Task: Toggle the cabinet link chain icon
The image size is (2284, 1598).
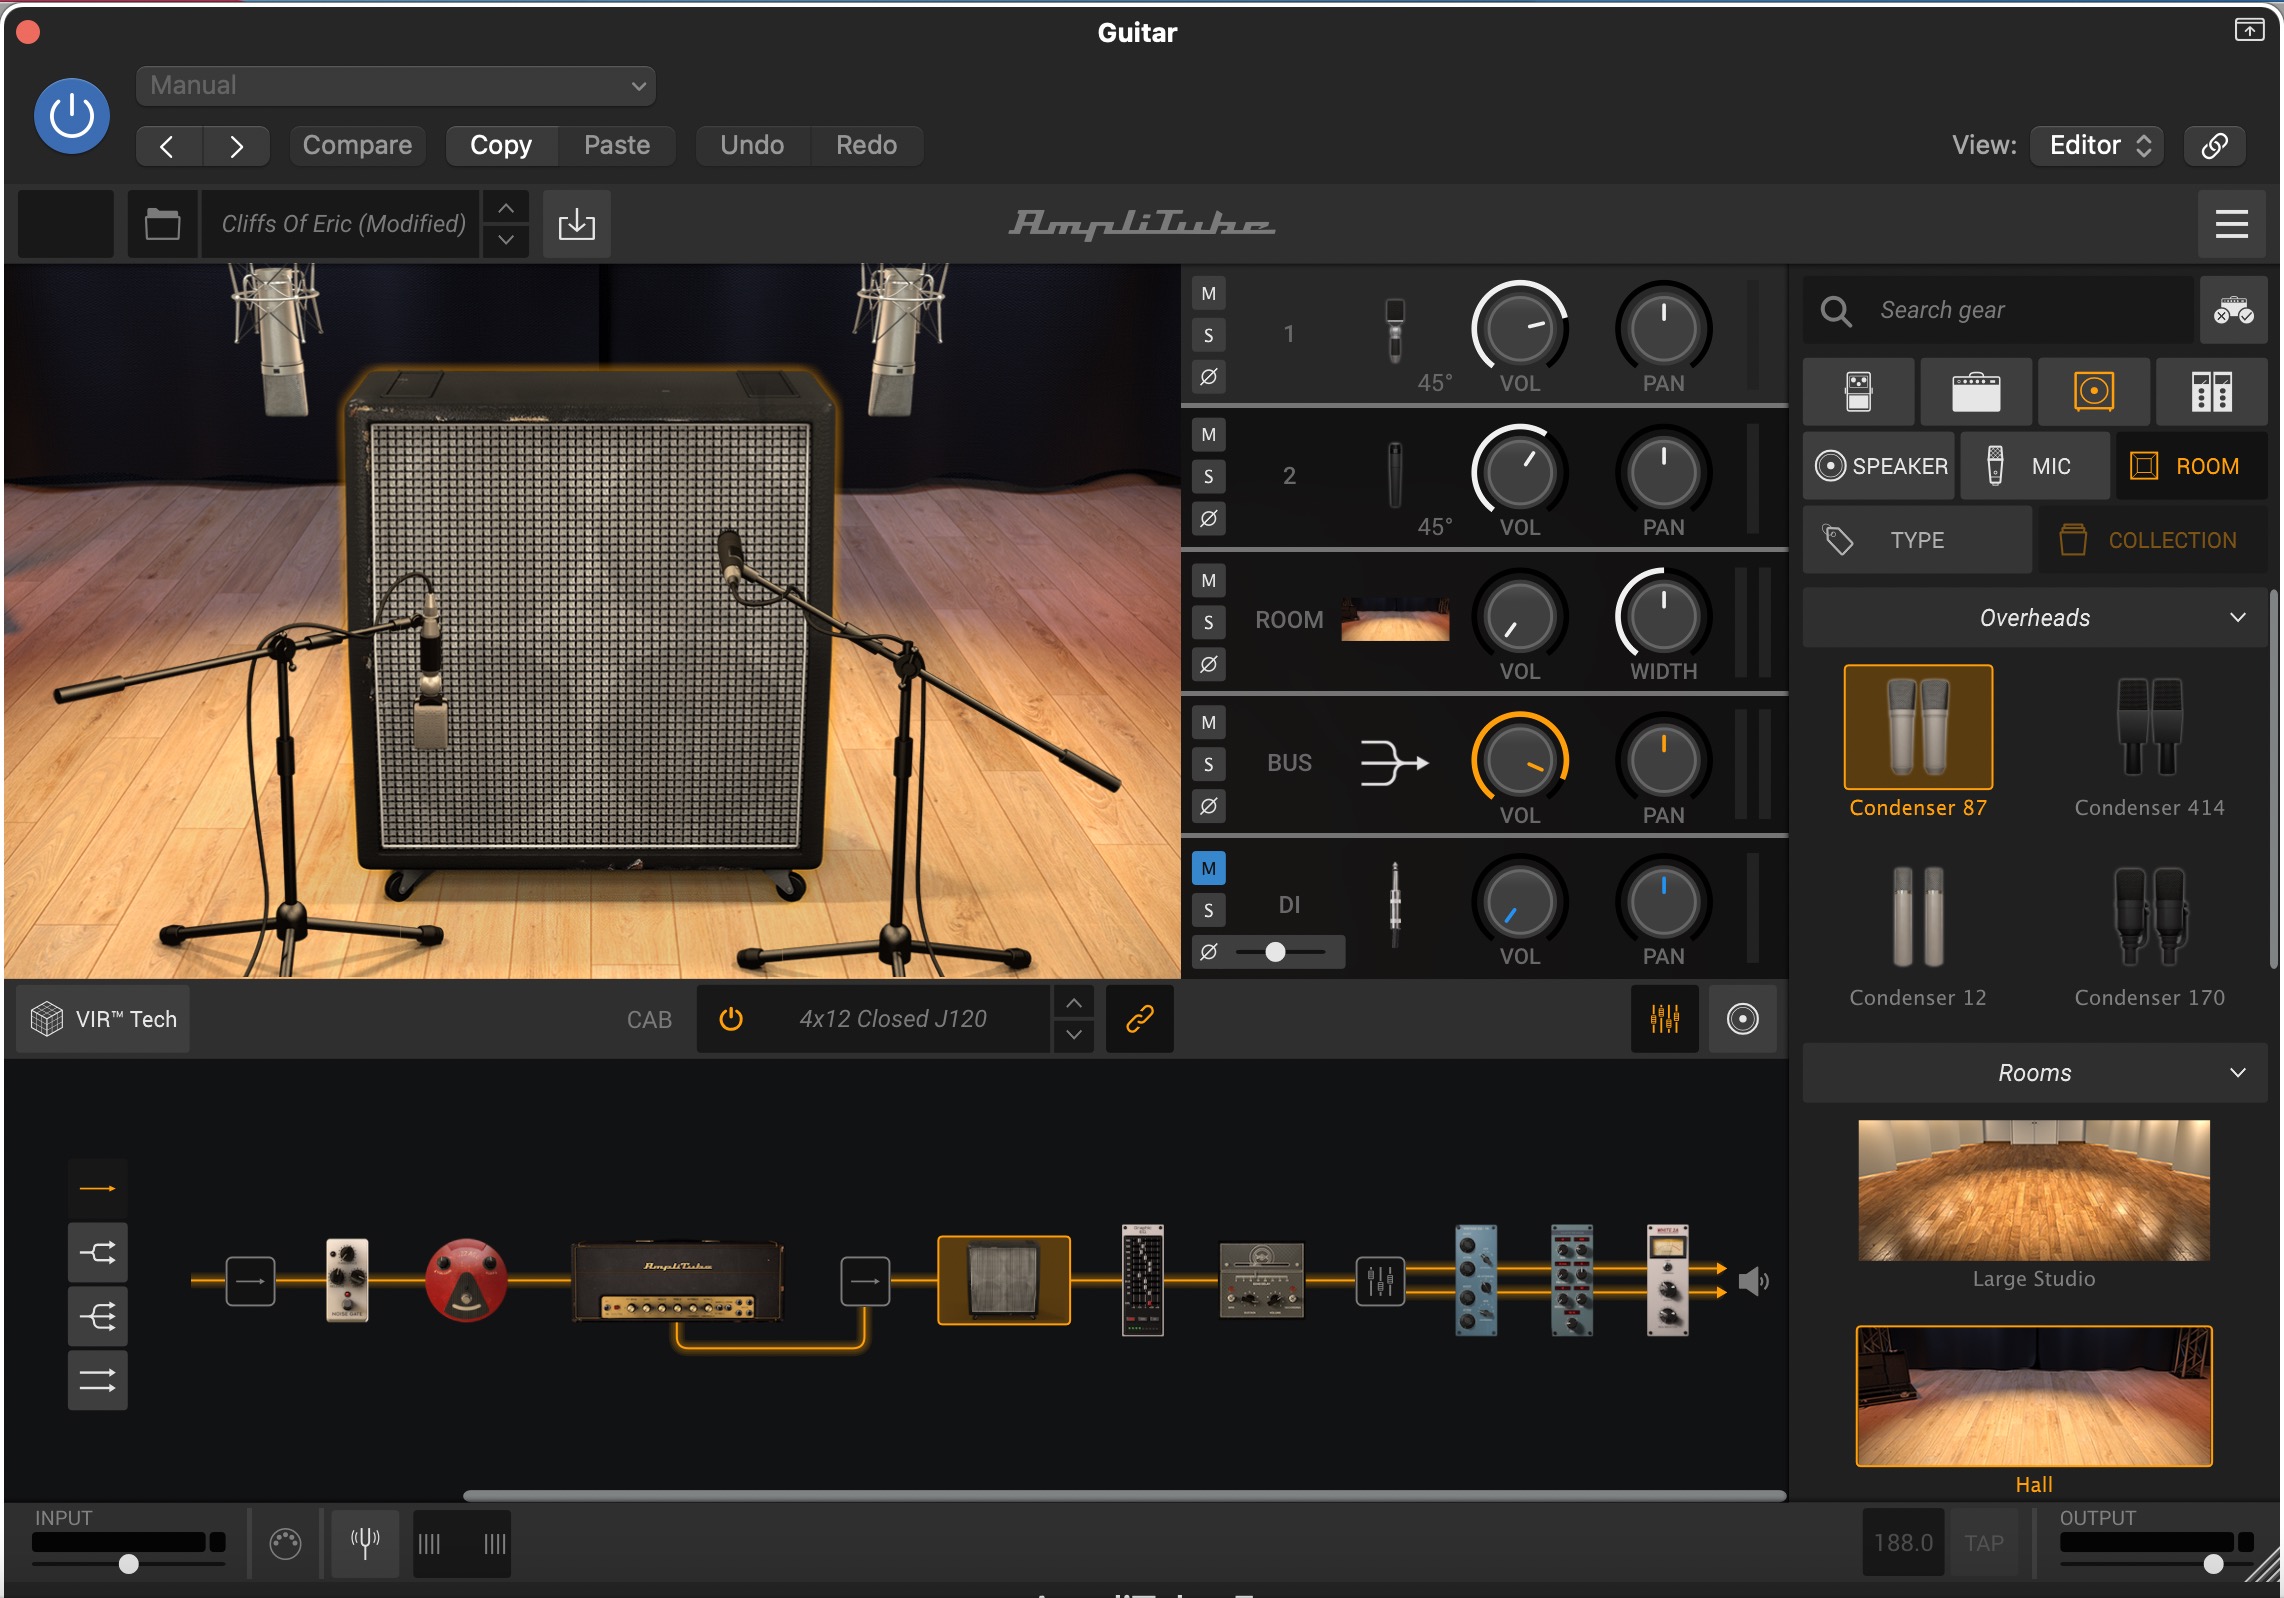Action: pyautogui.click(x=1140, y=1019)
